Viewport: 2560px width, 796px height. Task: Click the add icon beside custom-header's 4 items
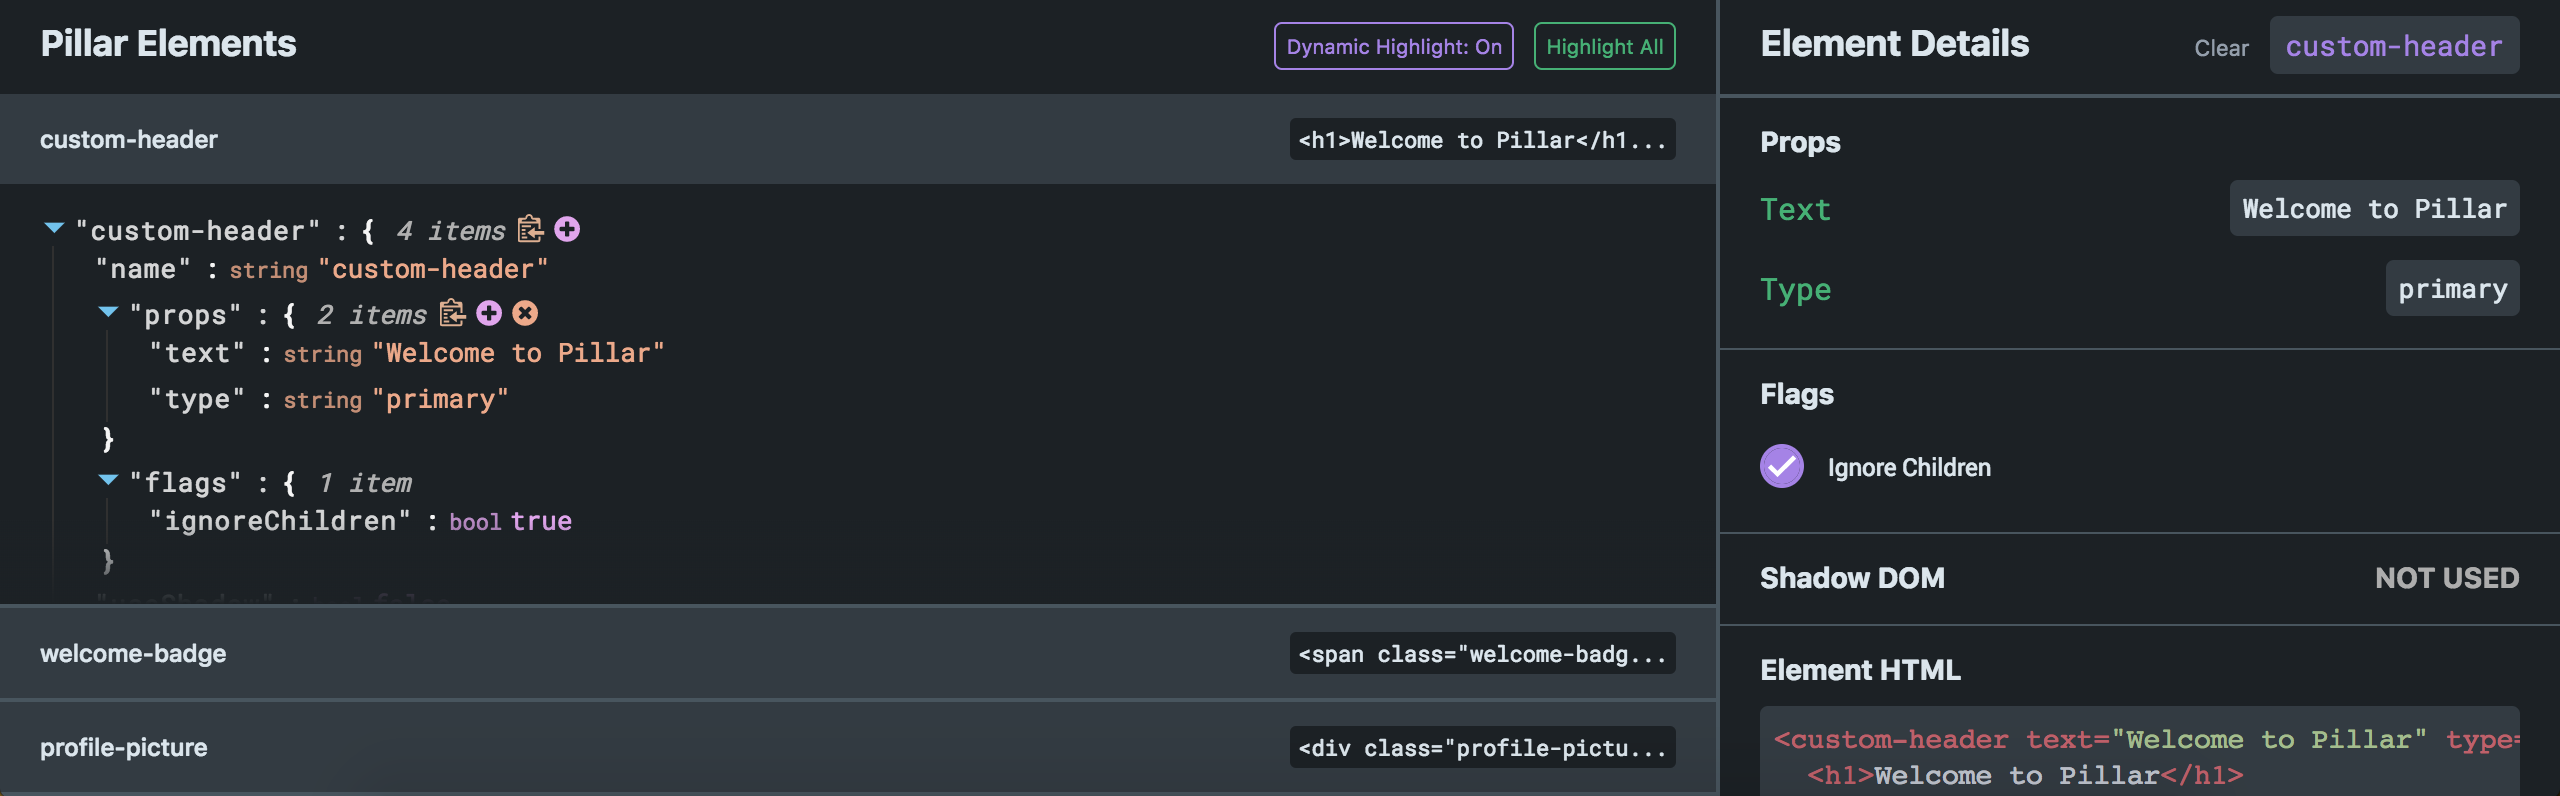pos(567,230)
